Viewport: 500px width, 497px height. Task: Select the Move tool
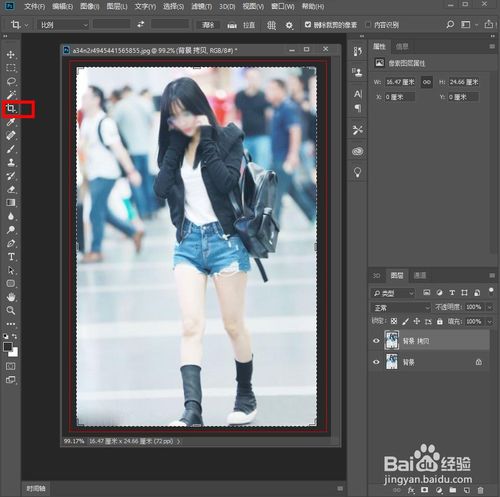click(11, 54)
